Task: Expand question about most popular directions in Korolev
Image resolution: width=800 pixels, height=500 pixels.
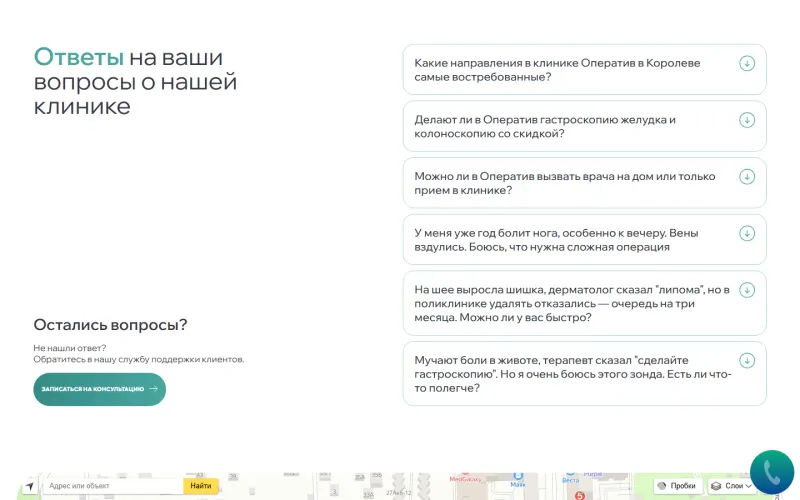Action: 584,69
